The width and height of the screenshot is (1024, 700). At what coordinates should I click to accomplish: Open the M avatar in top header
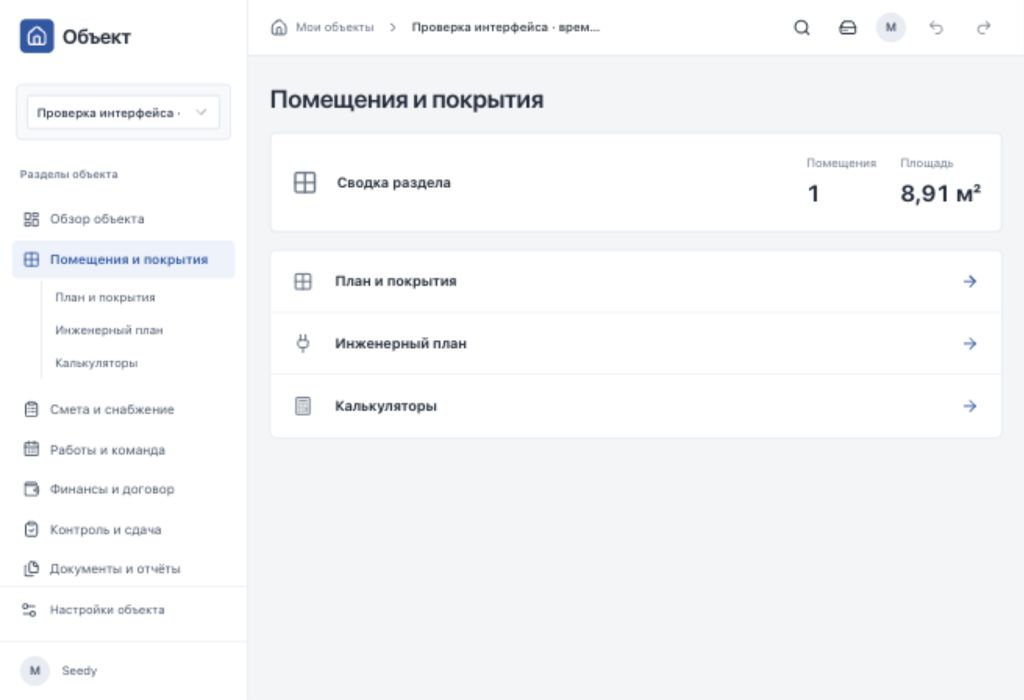pos(890,27)
